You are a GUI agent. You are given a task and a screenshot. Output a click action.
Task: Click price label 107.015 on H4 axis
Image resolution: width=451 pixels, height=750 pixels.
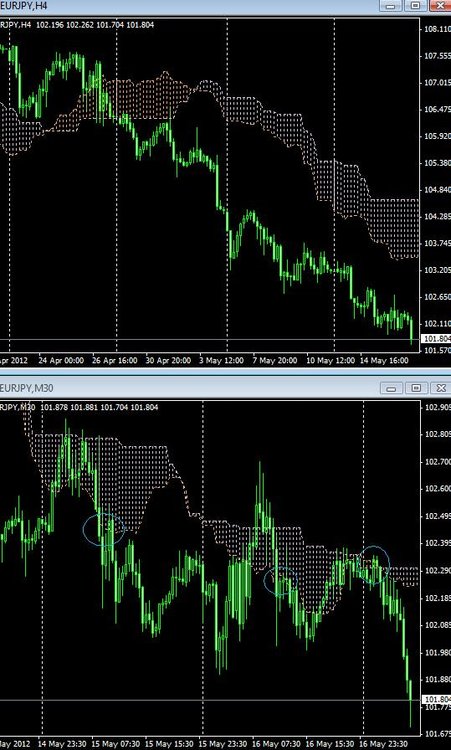point(437,83)
